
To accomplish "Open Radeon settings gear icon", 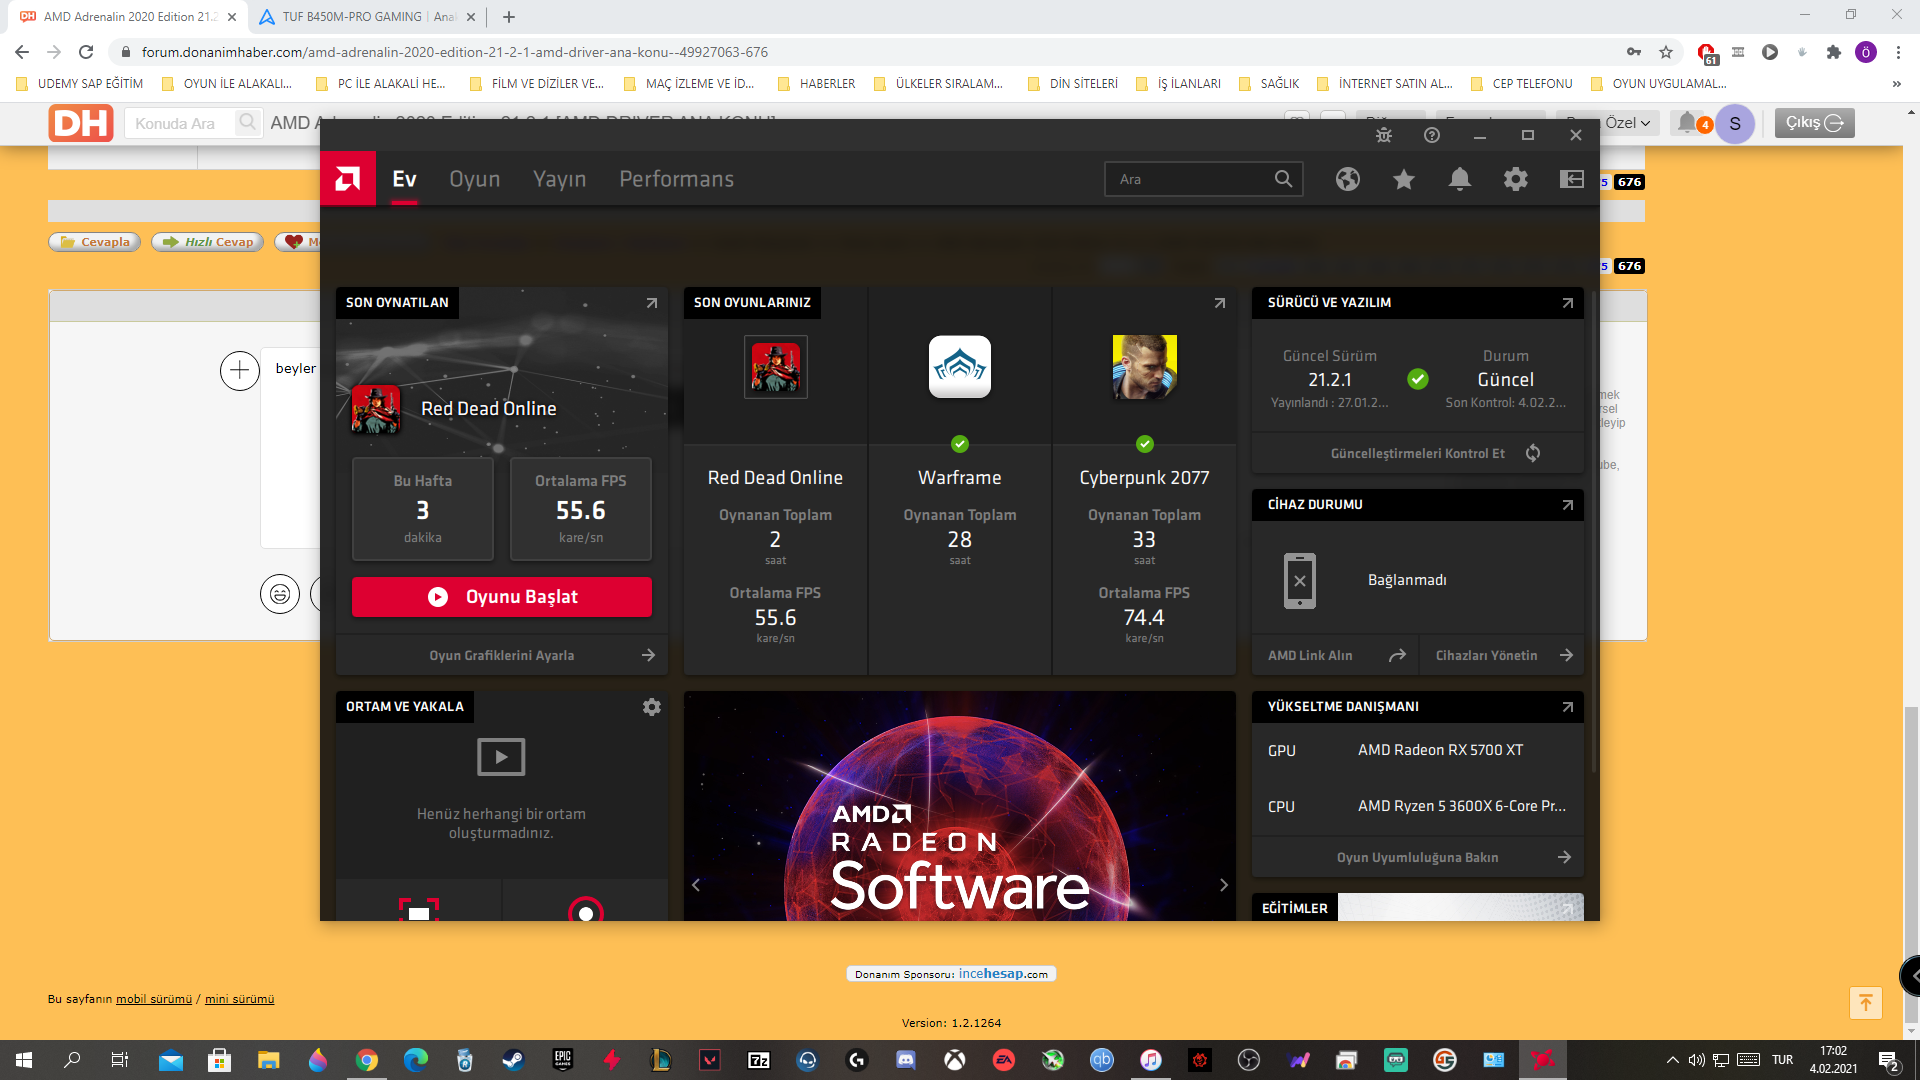I will (x=1516, y=179).
